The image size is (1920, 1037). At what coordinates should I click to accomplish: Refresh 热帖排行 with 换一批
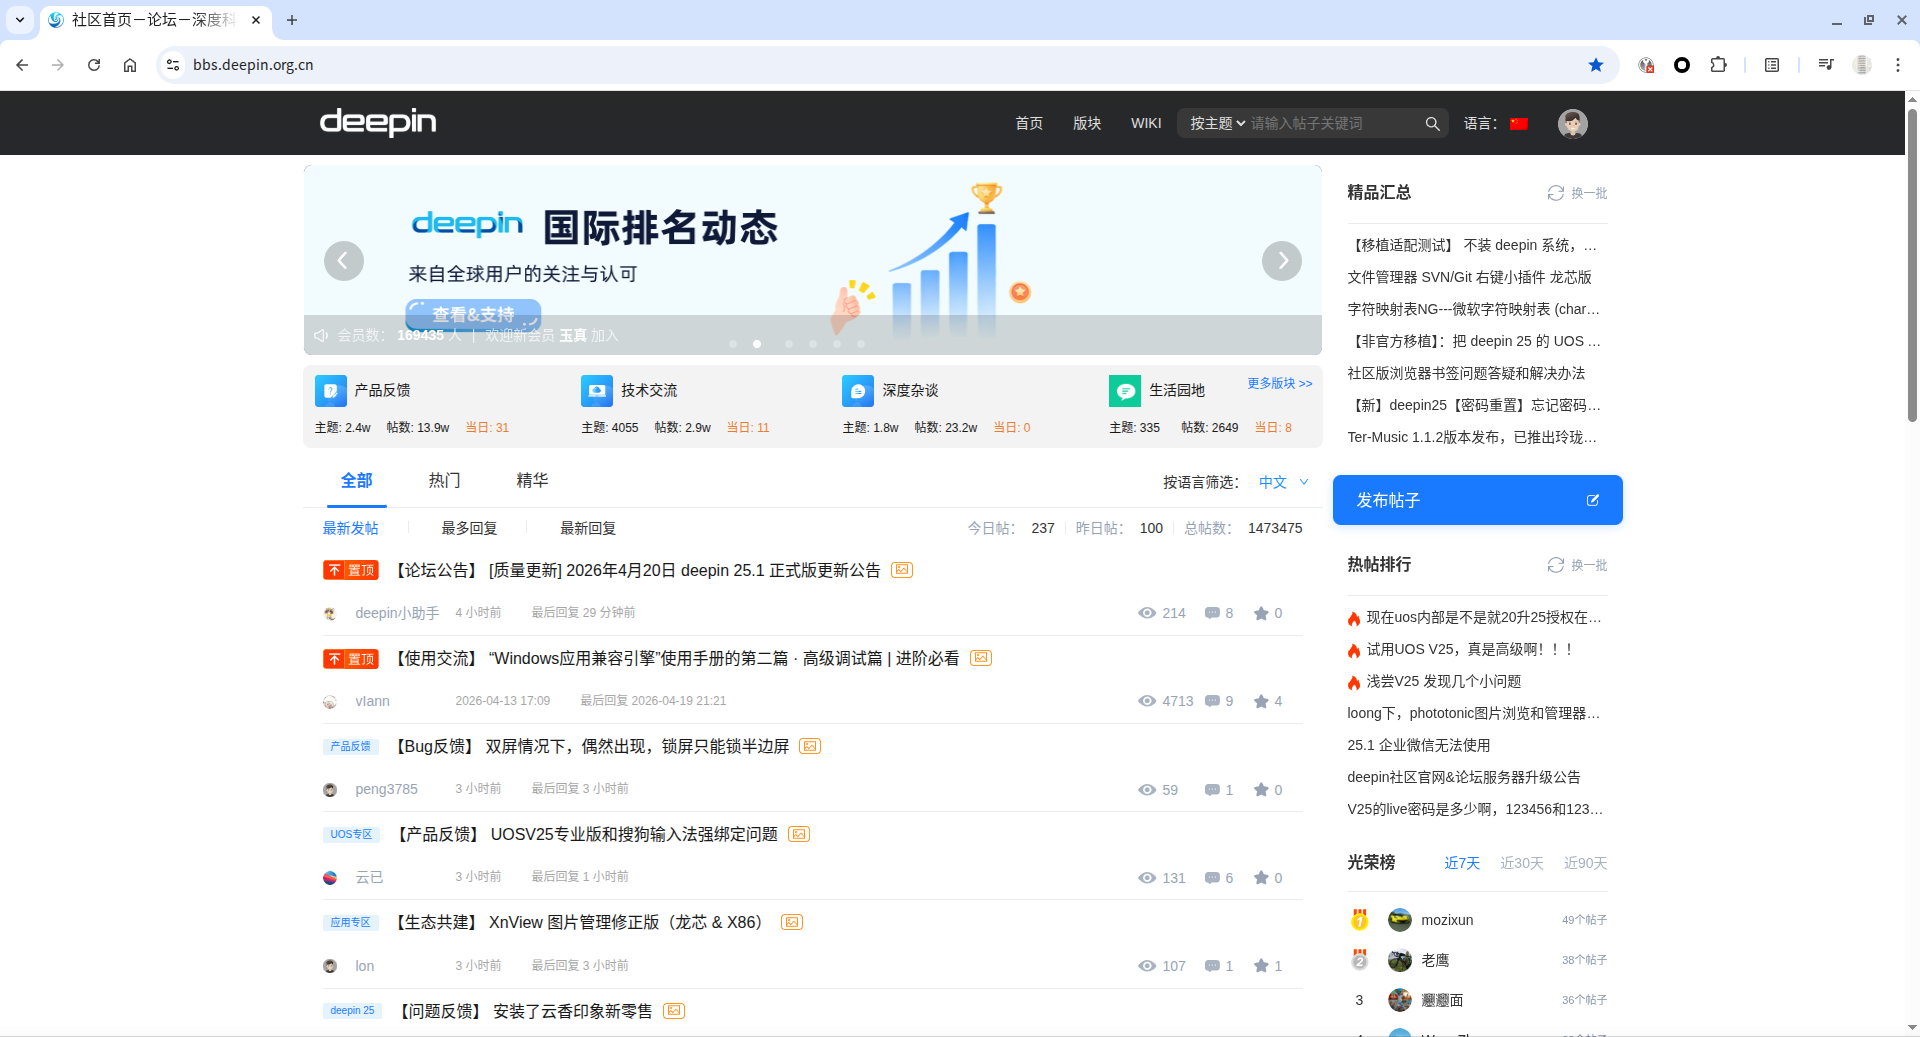[x=1578, y=565]
